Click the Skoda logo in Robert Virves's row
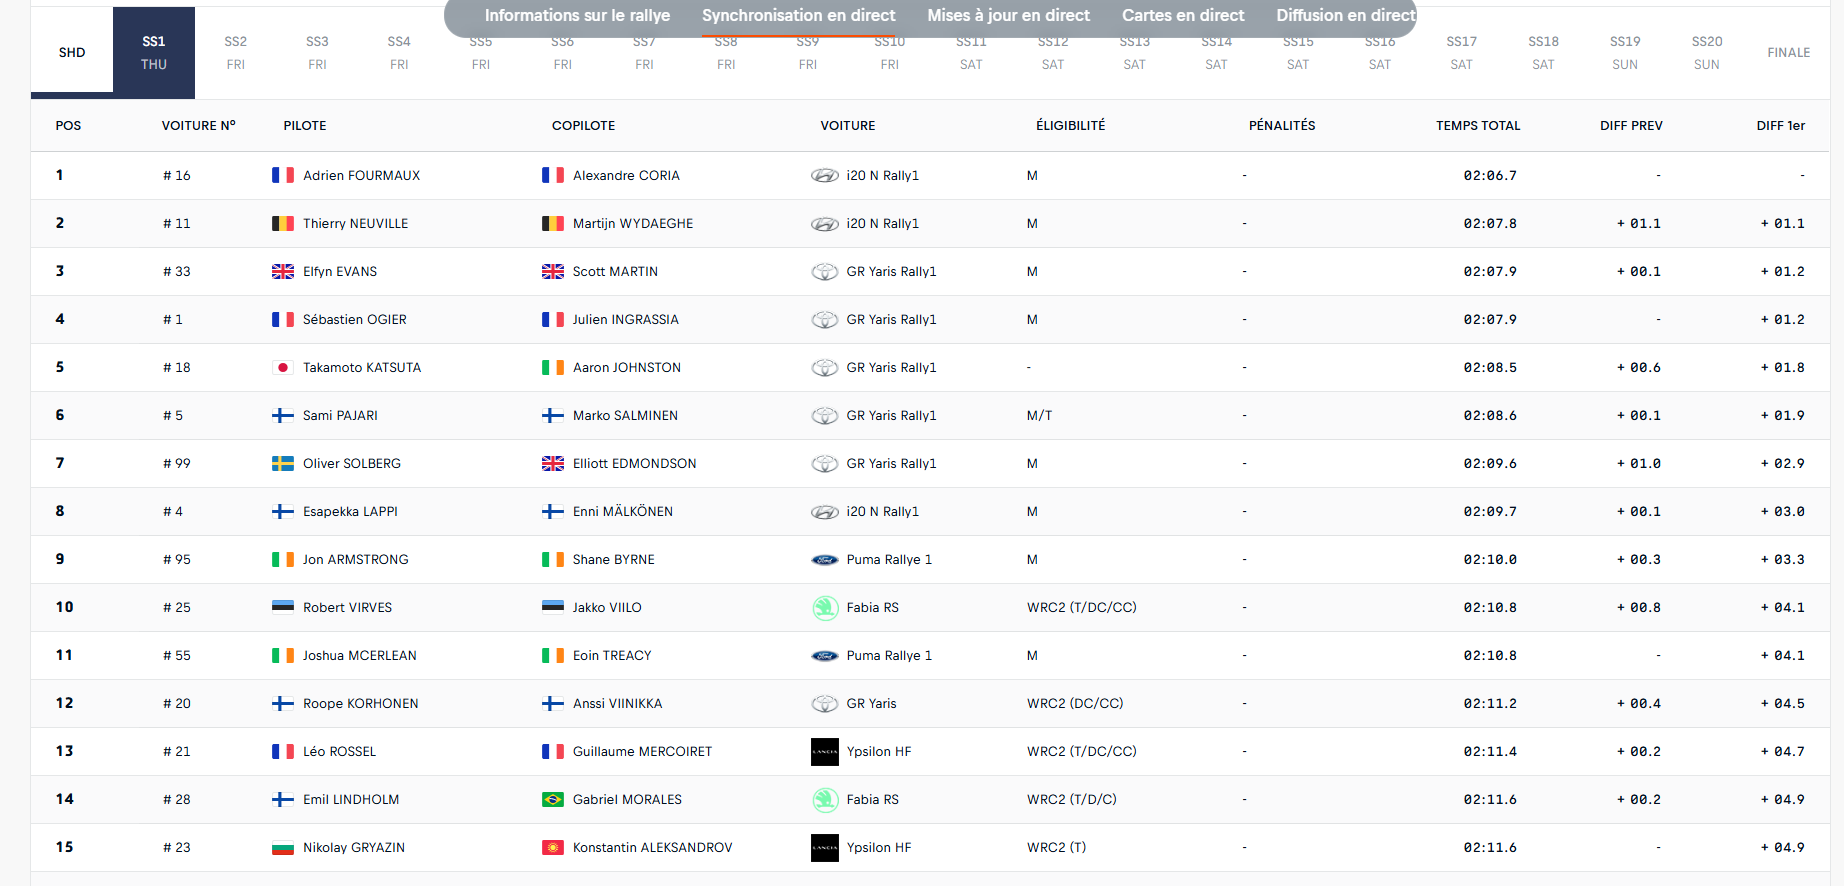 pos(825,607)
